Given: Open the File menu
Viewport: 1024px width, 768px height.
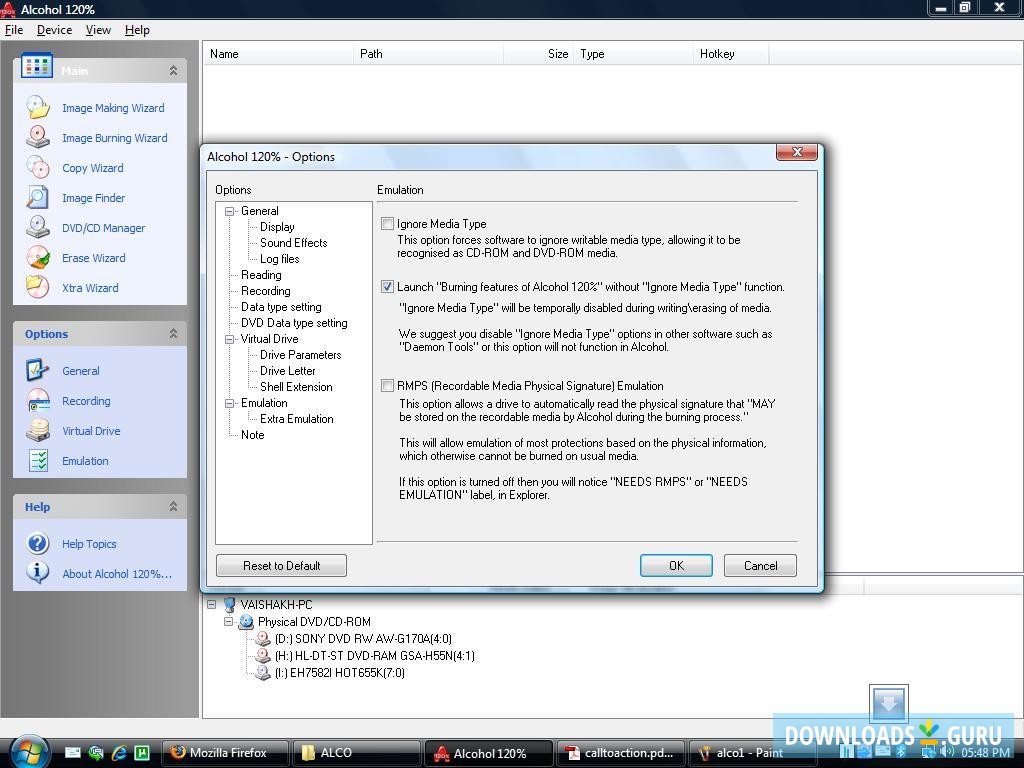Looking at the screenshot, I should [x=14, y=30].
